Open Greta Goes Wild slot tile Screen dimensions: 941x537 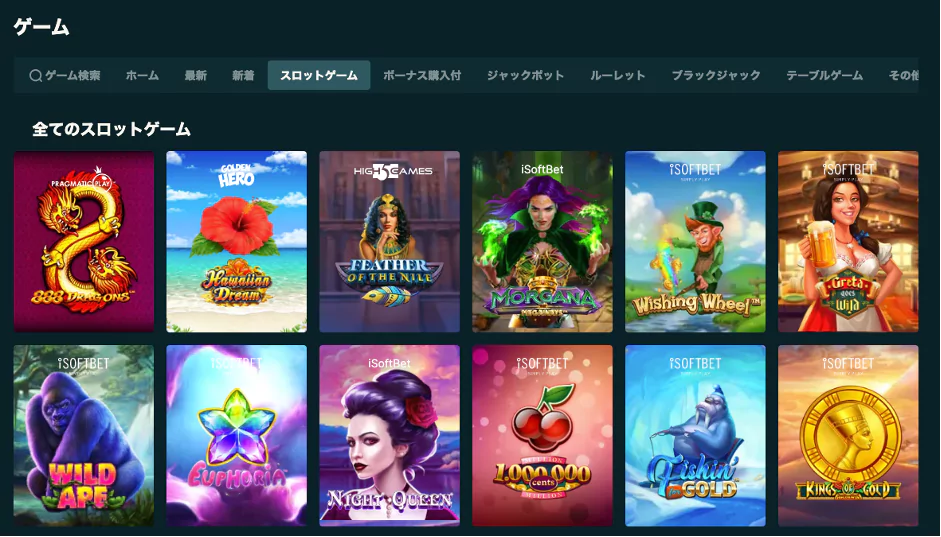[x=848, y=242]
